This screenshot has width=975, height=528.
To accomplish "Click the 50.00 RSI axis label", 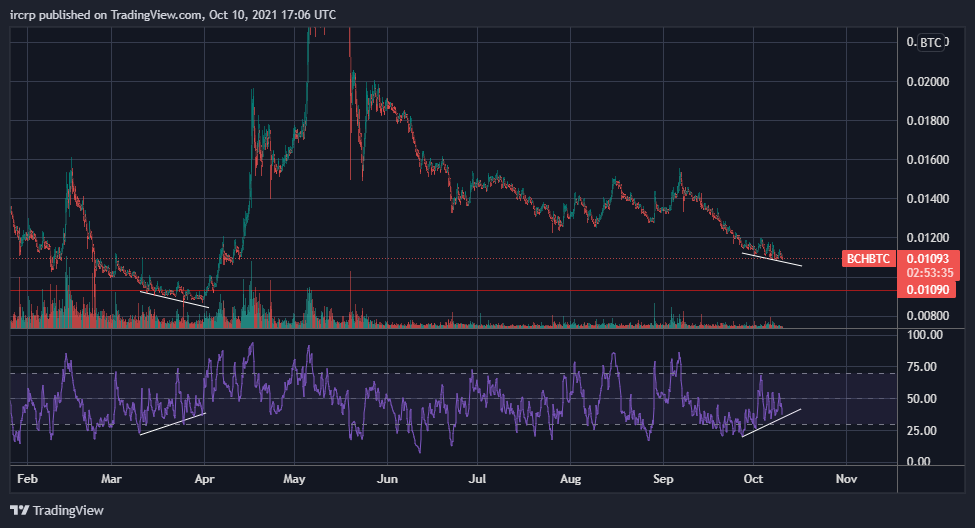I will pos(922,399).
